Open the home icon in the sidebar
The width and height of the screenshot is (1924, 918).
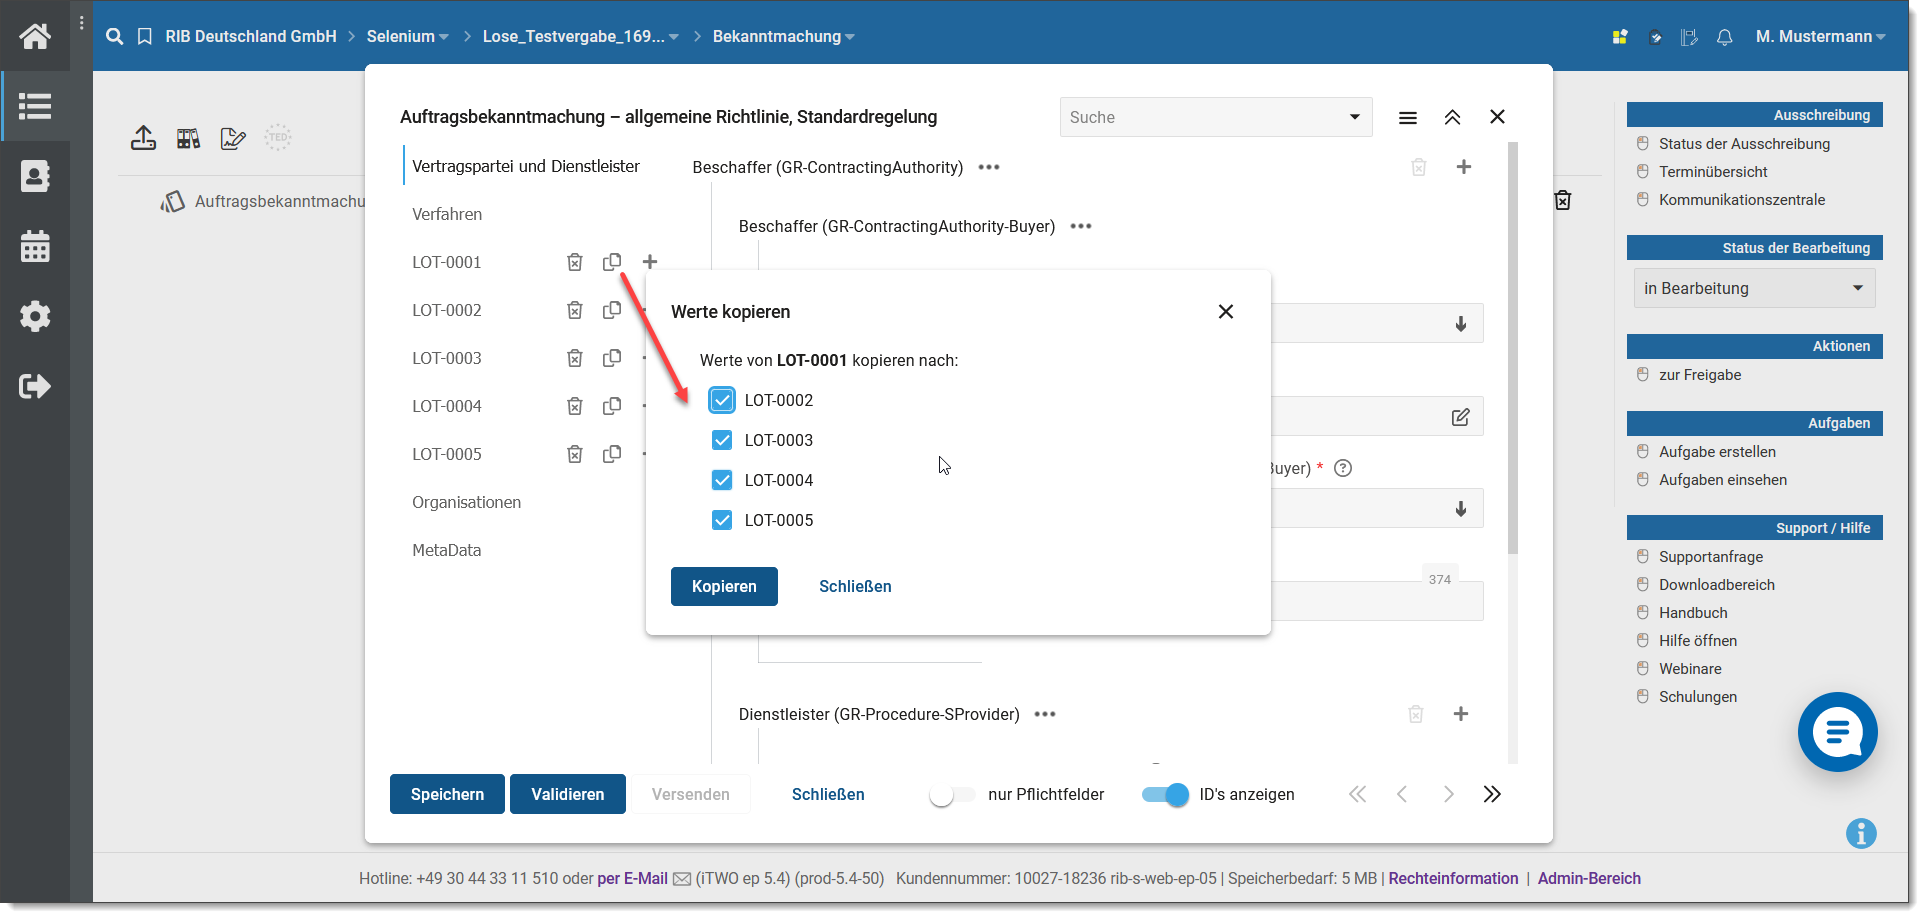point(35,37)
